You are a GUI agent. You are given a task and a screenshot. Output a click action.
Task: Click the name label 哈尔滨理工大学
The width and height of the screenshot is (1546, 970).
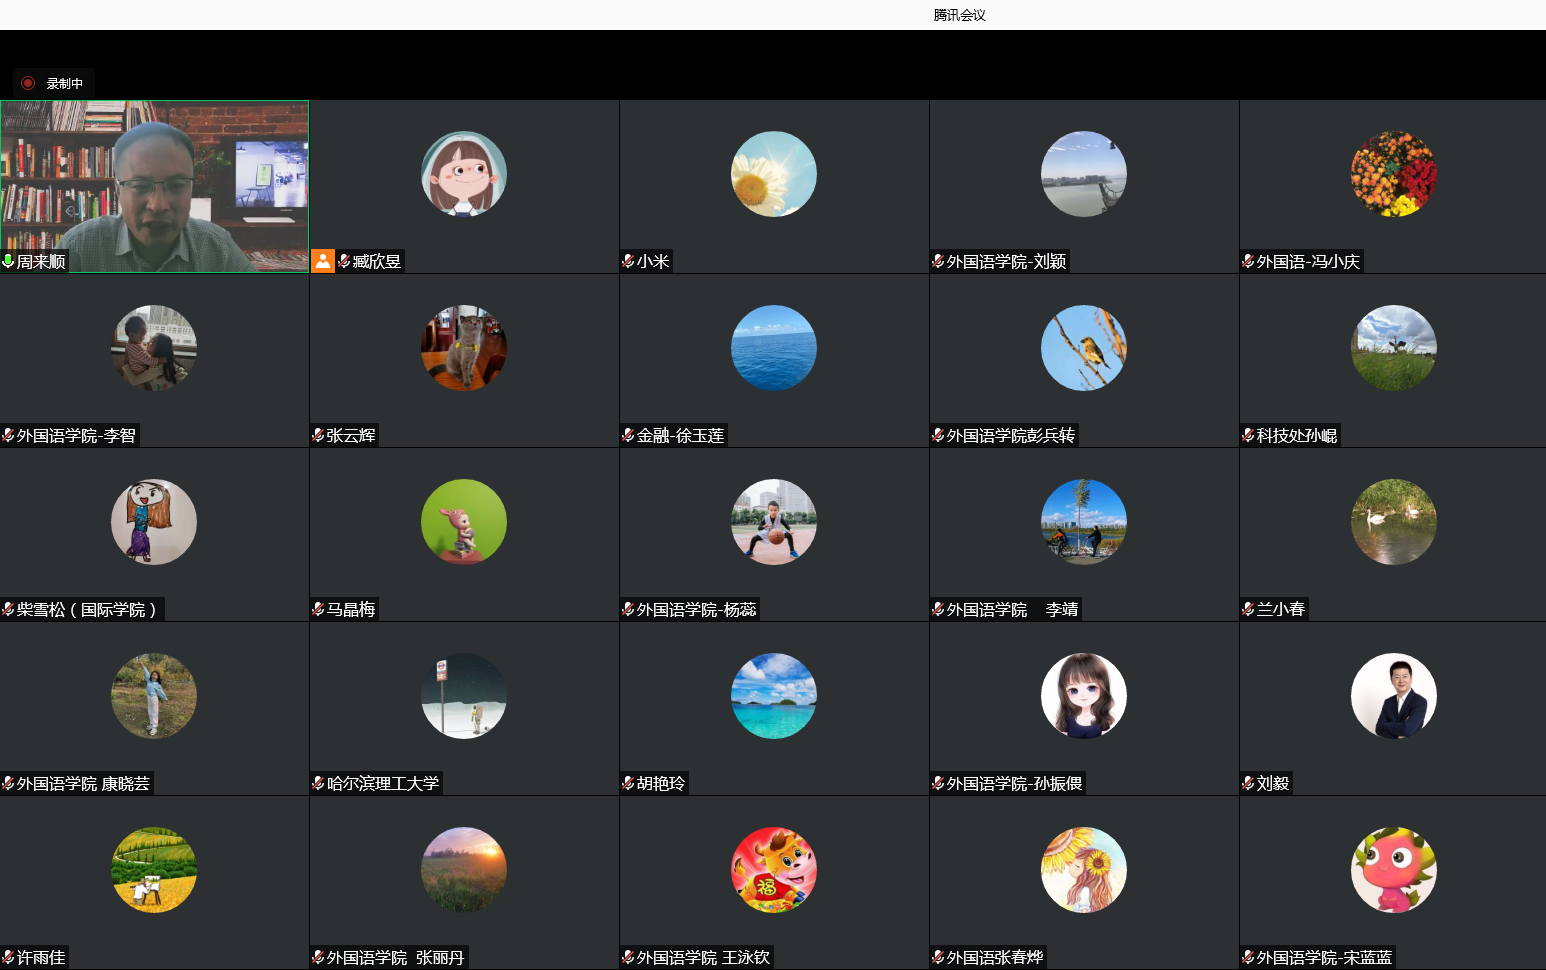(x=383, y=783)
